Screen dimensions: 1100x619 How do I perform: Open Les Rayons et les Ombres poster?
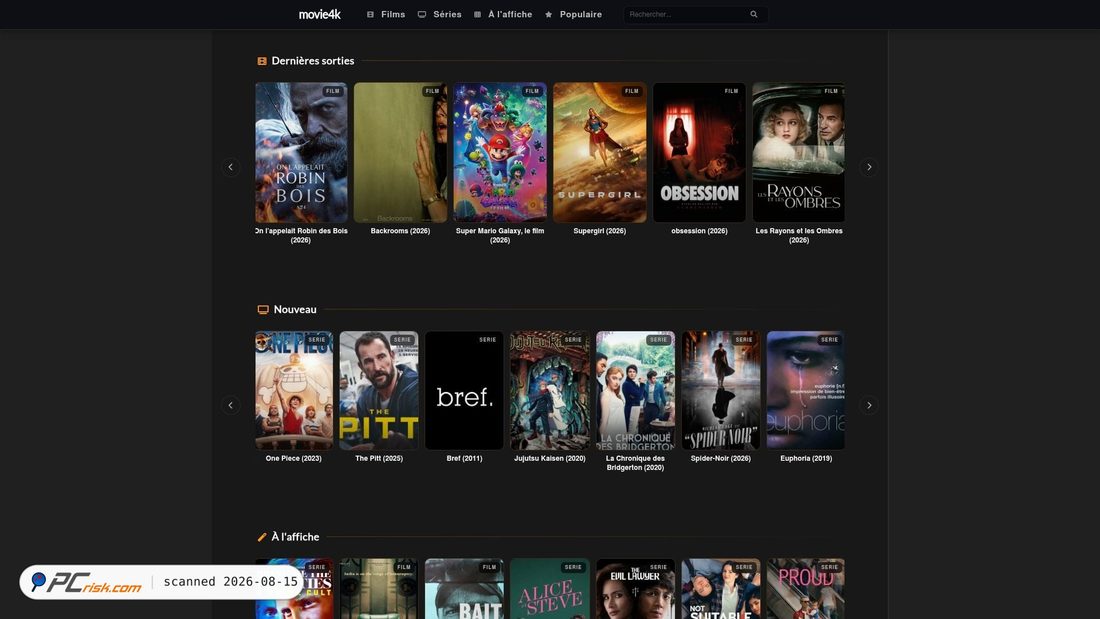(798, 152)
